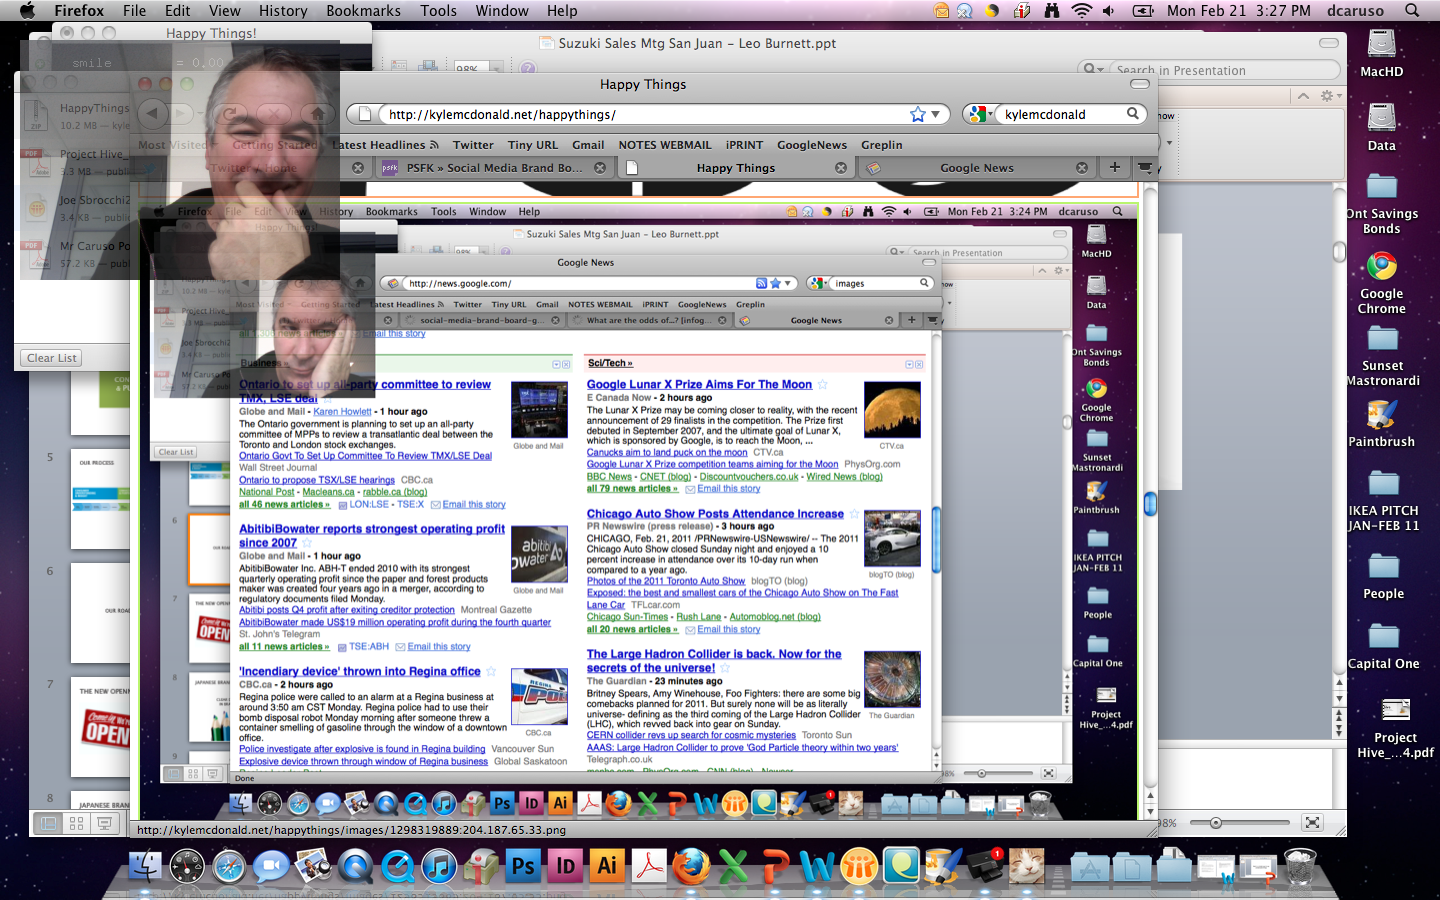The image size is (1440, 900).
Task: Click Spotlight magnifier in top menu bar
Action: click(x=1412, y=11)
